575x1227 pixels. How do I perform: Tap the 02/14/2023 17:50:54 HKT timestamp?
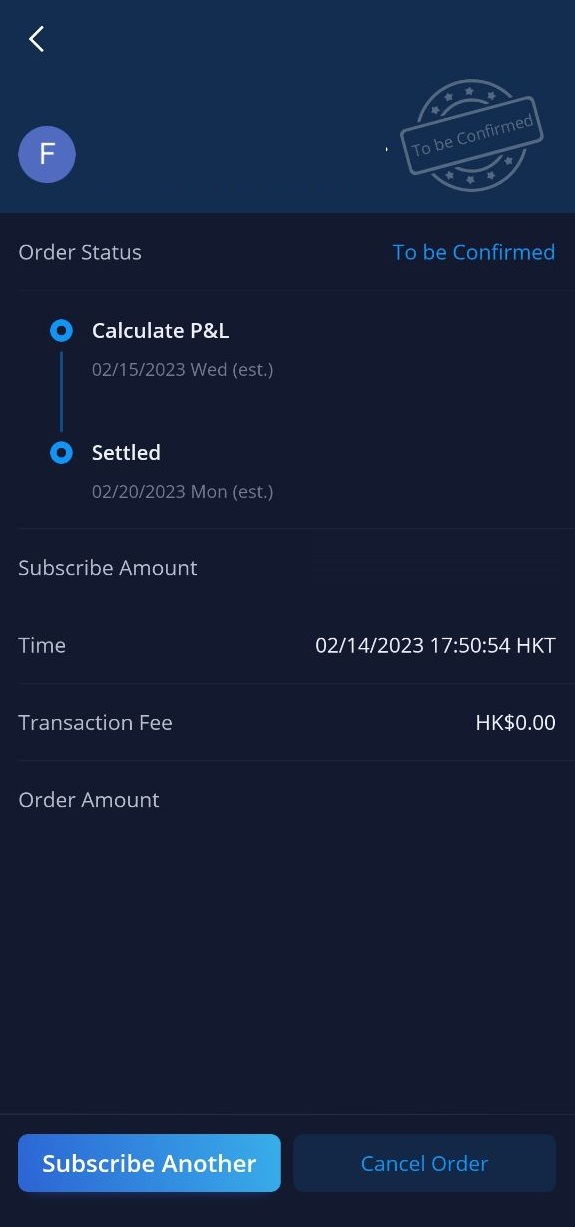pyautogui.click(x=436, y=645)
